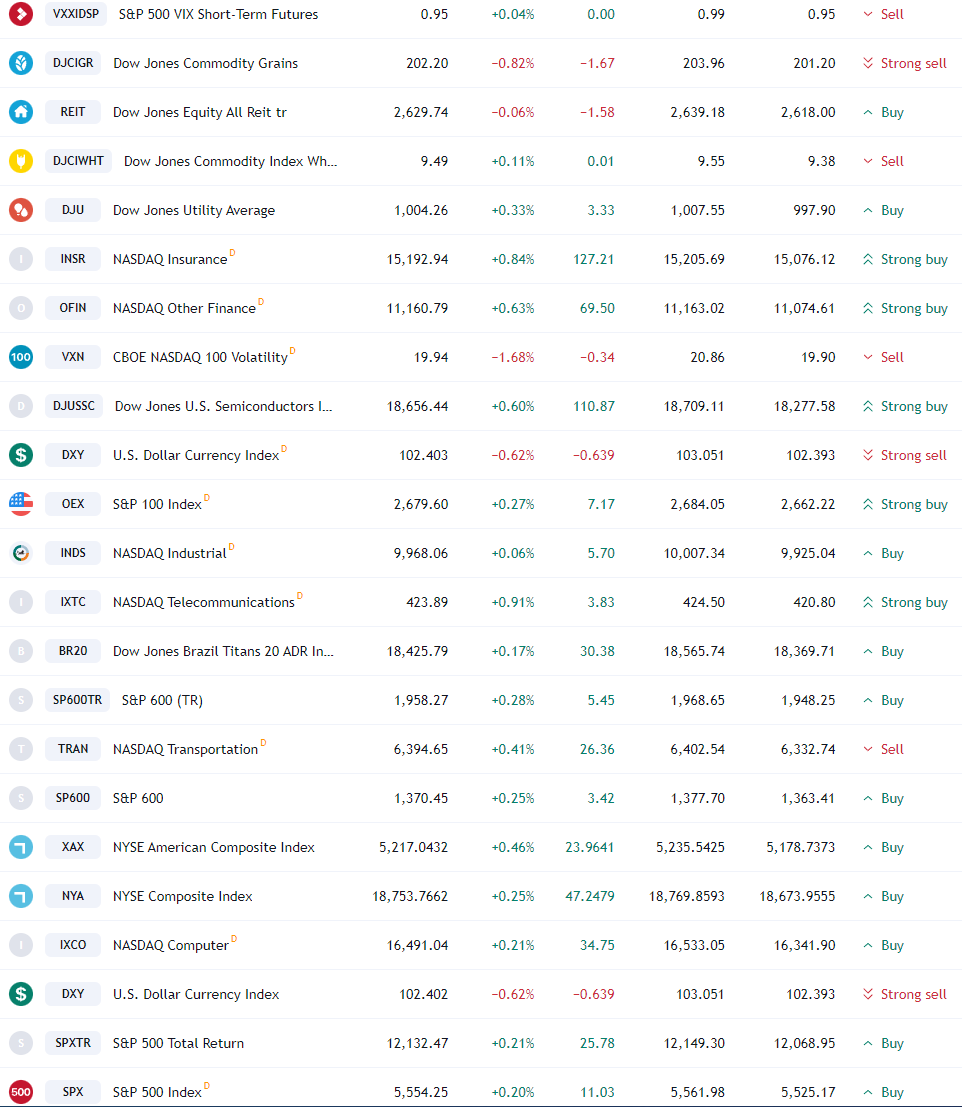Click price 423.89 in IXTC row
962x1107 pixels.
[x=427, y=602]
